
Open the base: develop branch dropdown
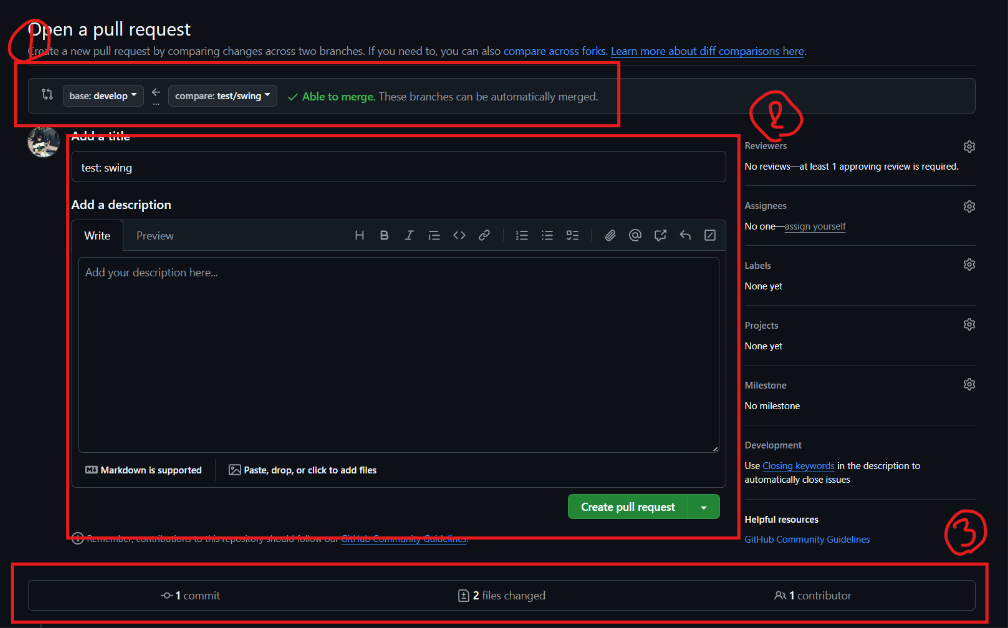point(103,96)
